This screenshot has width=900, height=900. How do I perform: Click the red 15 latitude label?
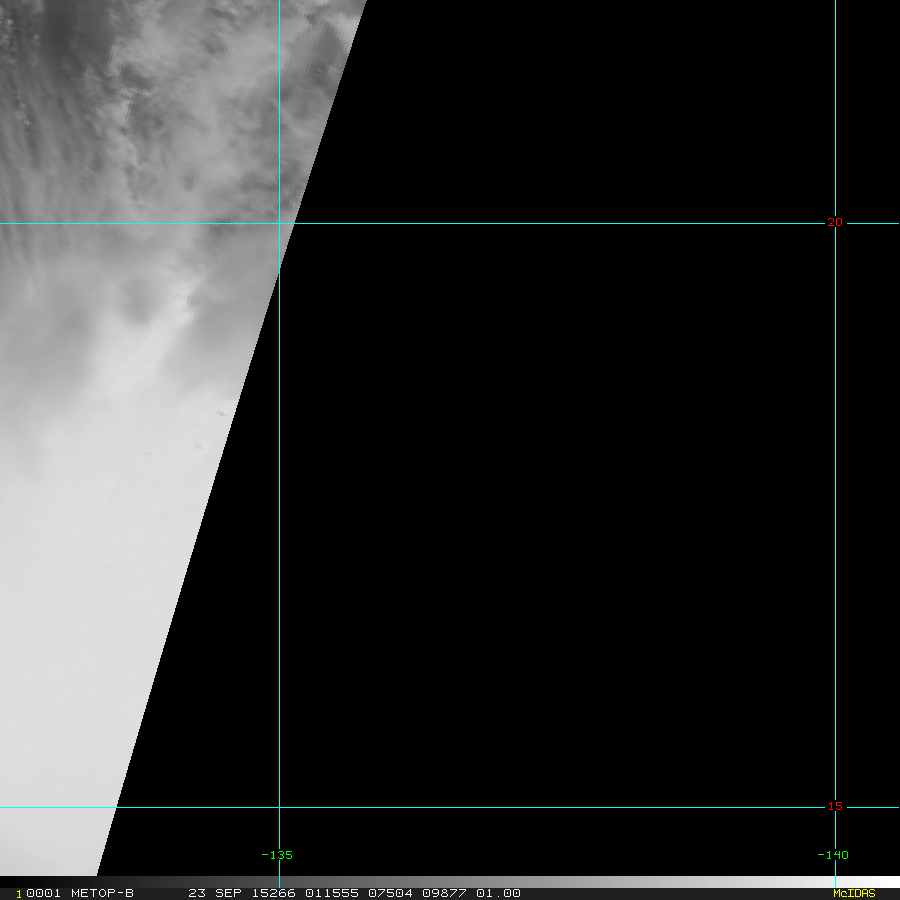click(x=834, y=806)
